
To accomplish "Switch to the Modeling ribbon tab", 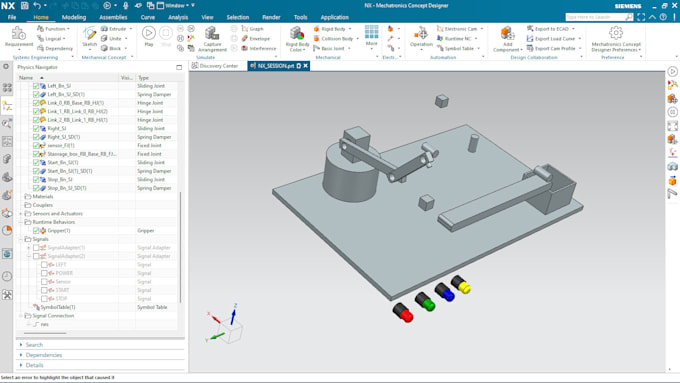I will (x=74, y=17).
